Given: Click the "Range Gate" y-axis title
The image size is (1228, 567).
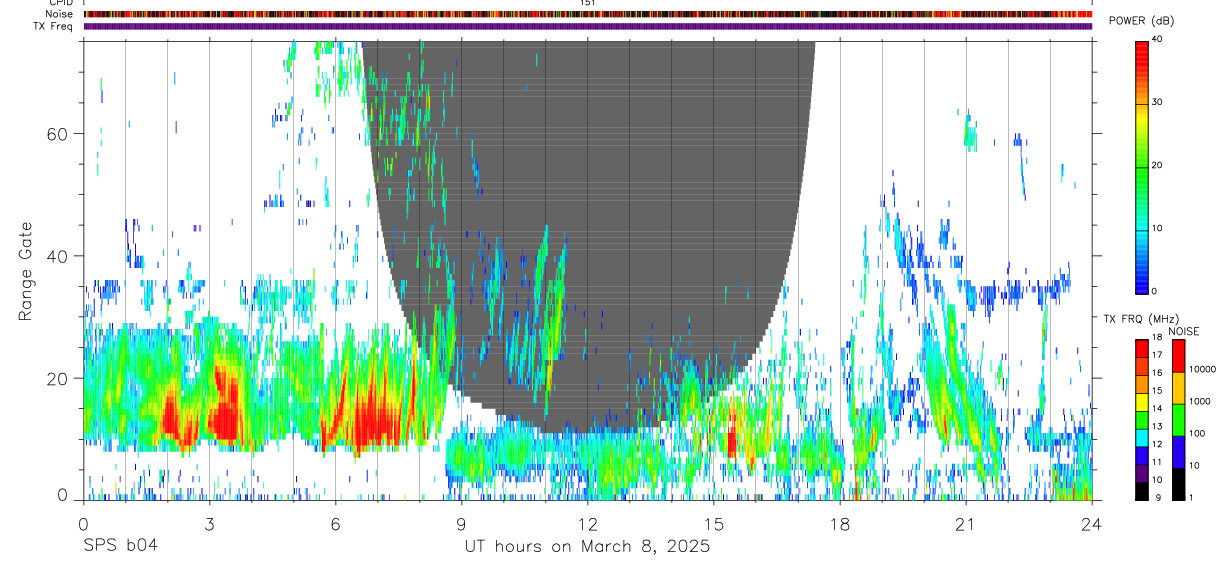Looking at the screenshot, I should point(28,271).
